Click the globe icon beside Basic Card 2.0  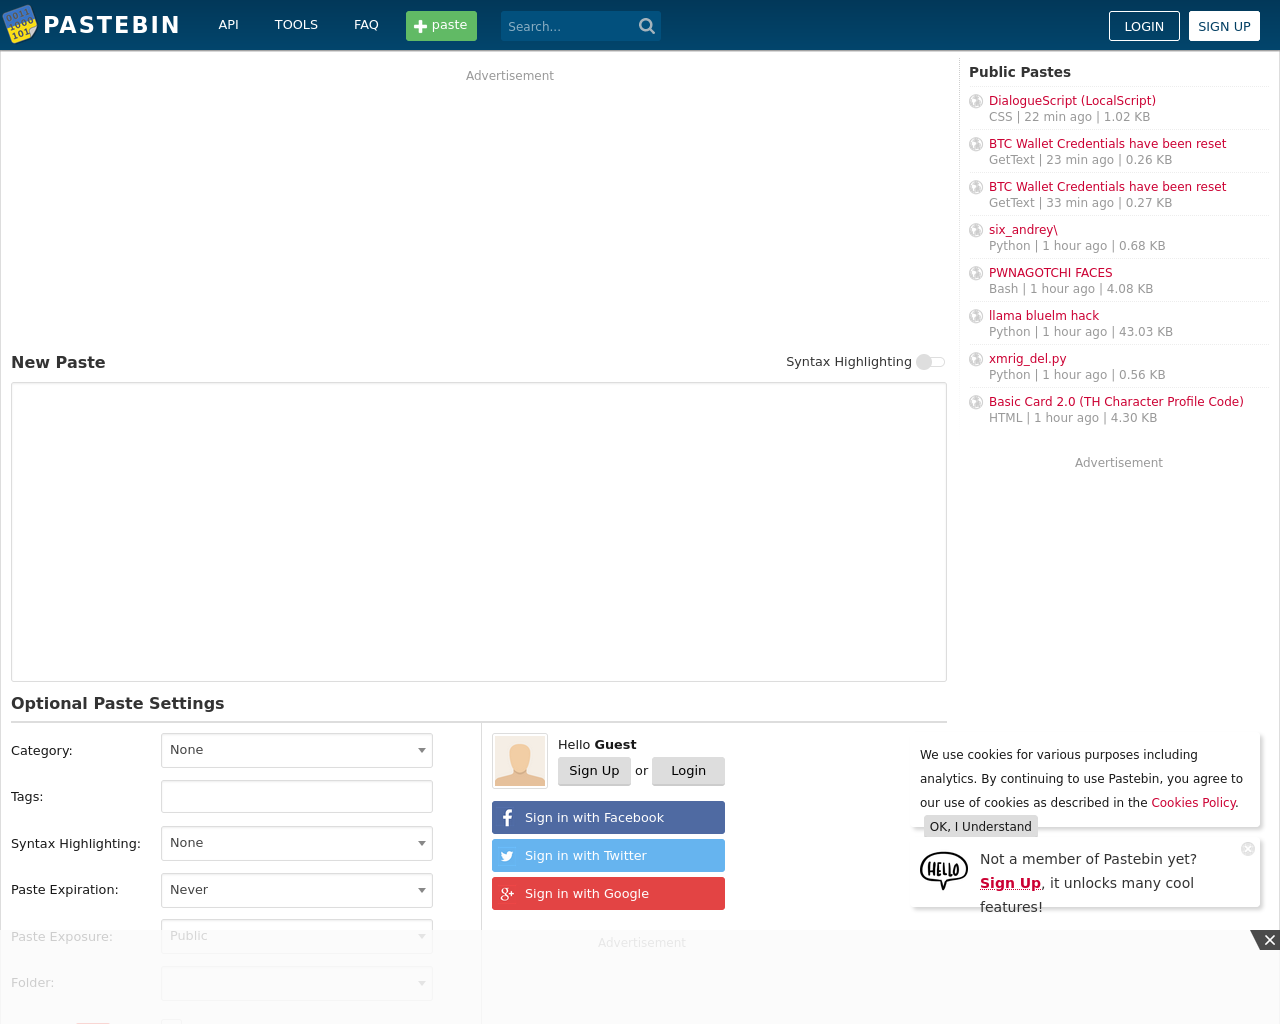tap(976, 402)
